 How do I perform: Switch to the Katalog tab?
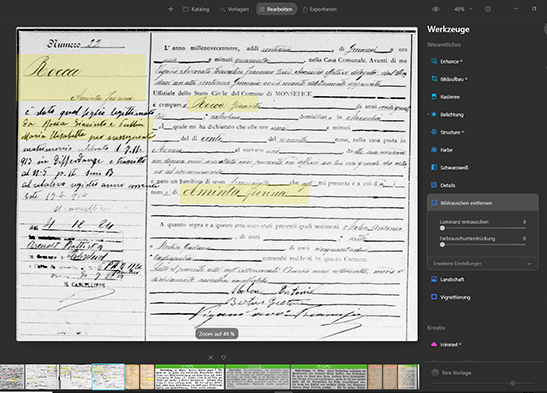(196, 9)
